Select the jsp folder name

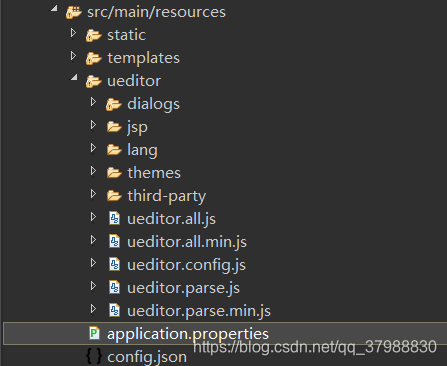click(x=137, y=128)
